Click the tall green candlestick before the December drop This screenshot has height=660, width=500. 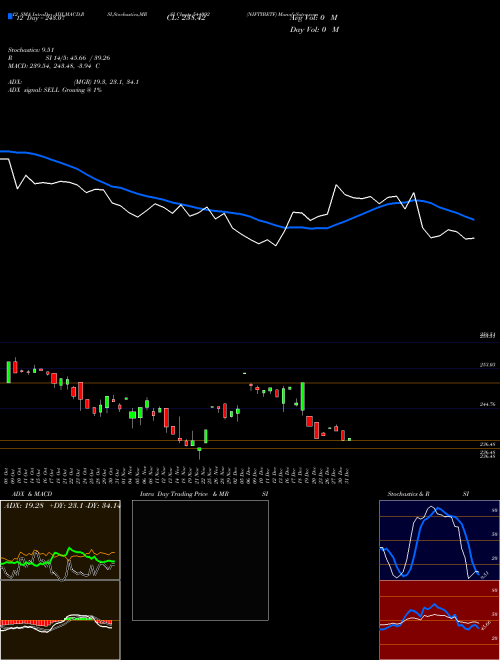click(303, 397)
